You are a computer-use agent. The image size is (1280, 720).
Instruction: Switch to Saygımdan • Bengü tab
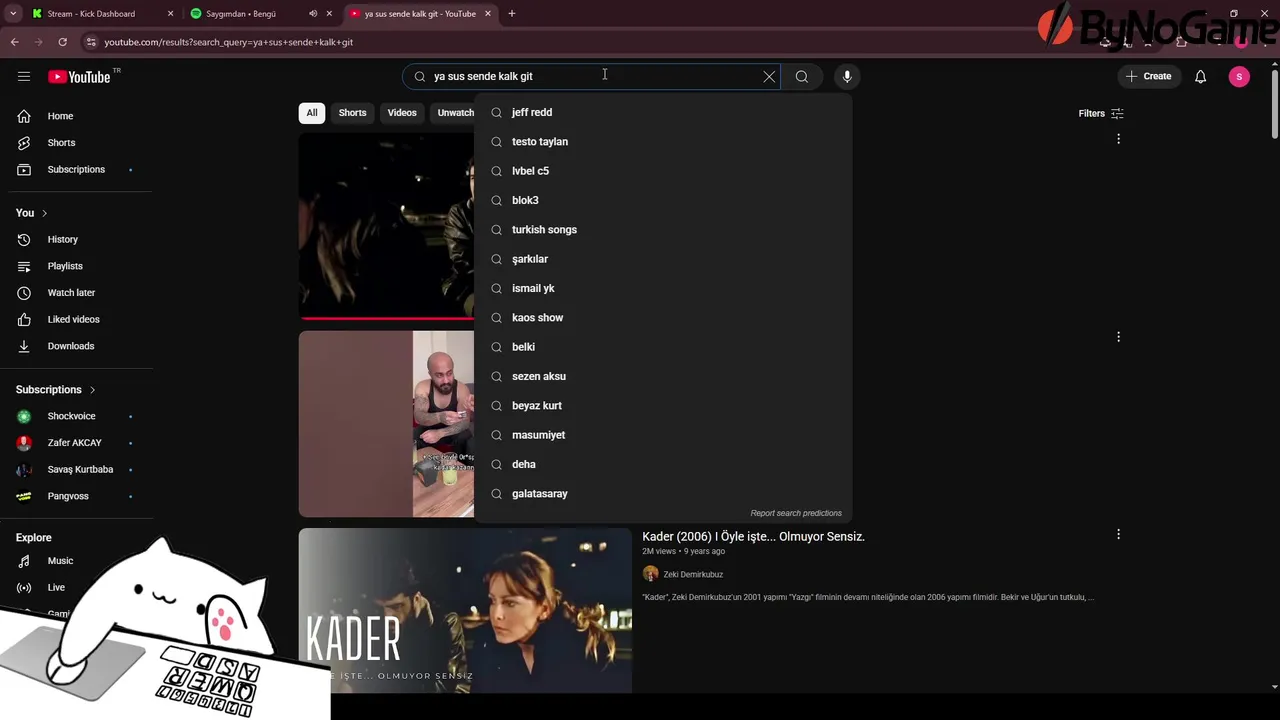(x=241, y=14)
